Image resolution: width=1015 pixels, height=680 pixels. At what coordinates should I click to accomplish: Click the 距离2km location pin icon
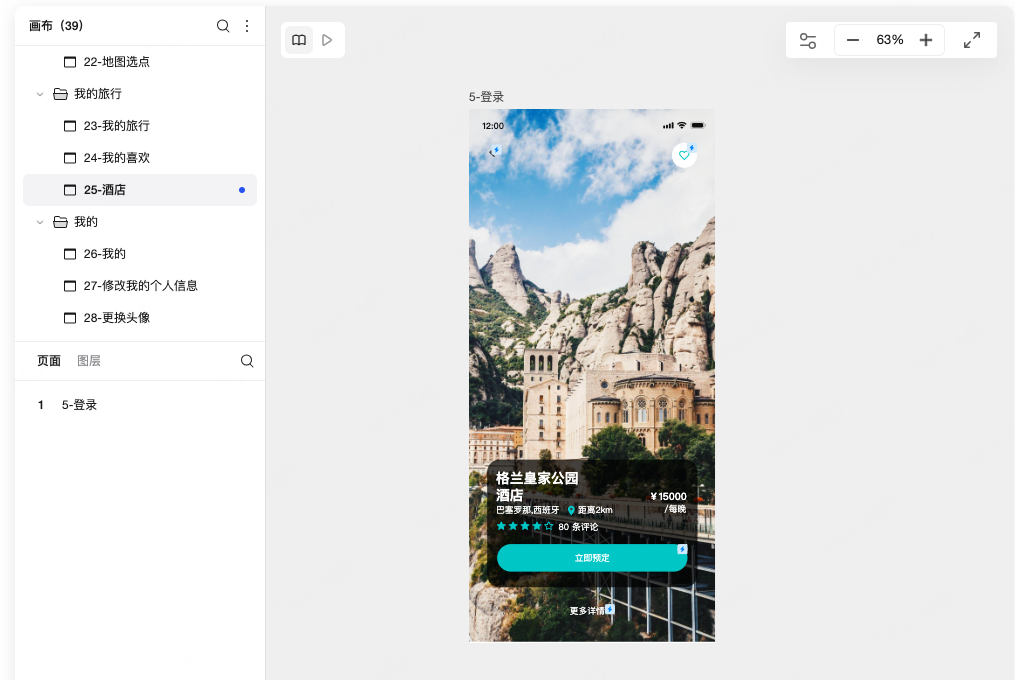[x=571, y=510]
